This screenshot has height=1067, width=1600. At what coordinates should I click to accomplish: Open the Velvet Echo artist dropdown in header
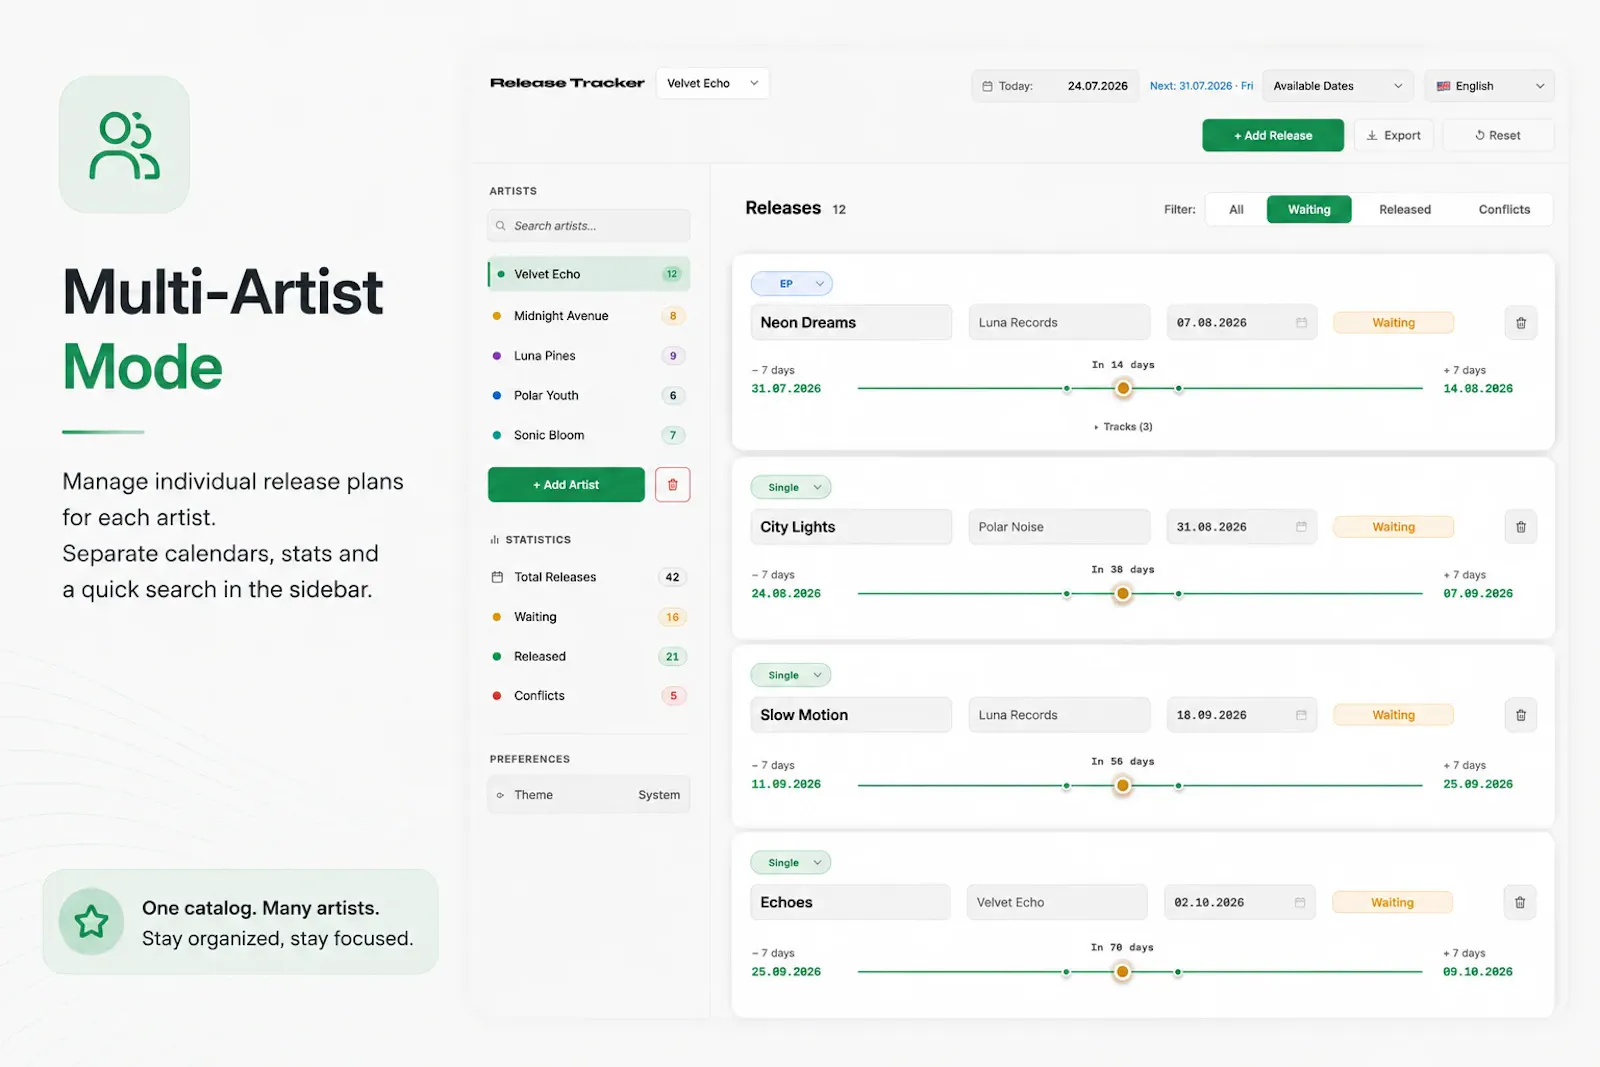(x=712, y=83)
